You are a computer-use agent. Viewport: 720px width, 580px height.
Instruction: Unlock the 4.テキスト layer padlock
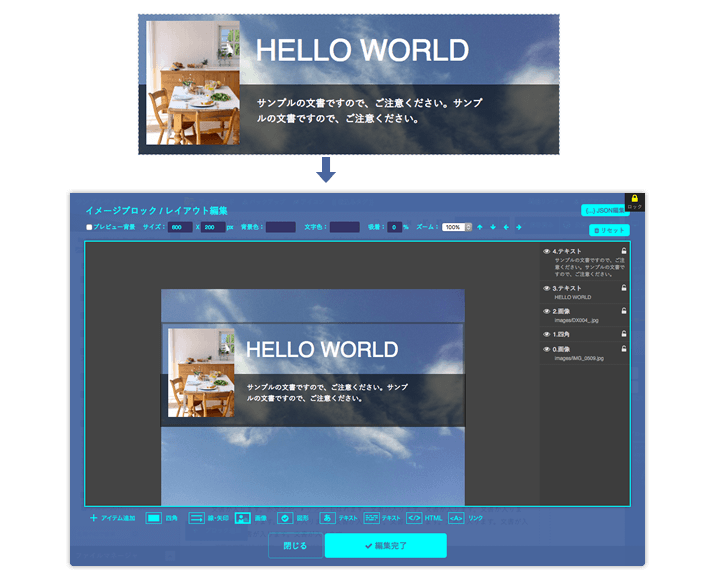(x=624, y=251)
